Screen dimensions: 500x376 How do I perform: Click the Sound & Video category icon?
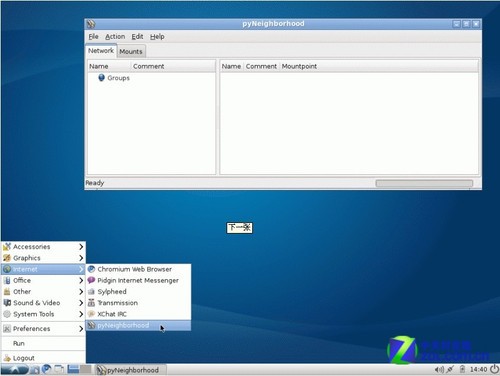[7, 303]
